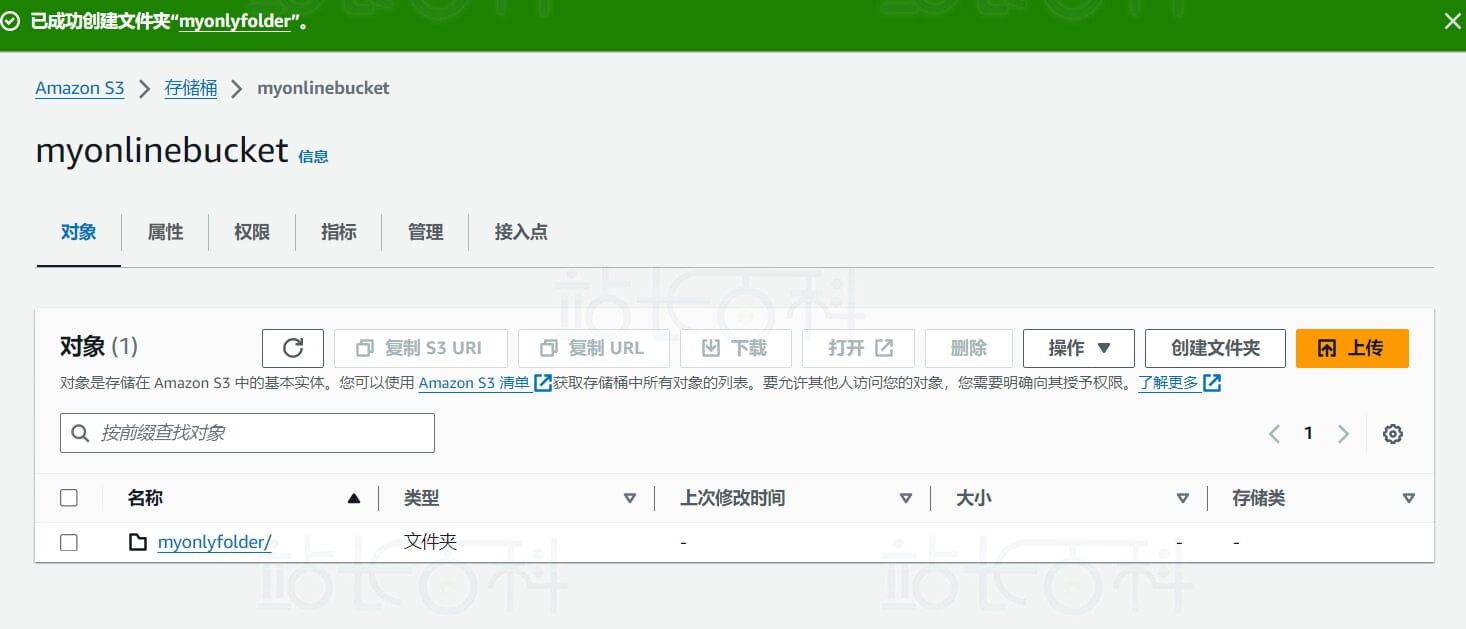Click the 创建文件夹 button

1215,348
